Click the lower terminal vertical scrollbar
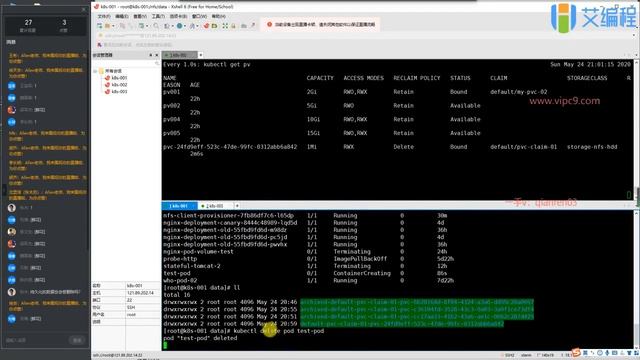Screen dimensions: 640x360 pyautogui.click(x=636, y=280)
